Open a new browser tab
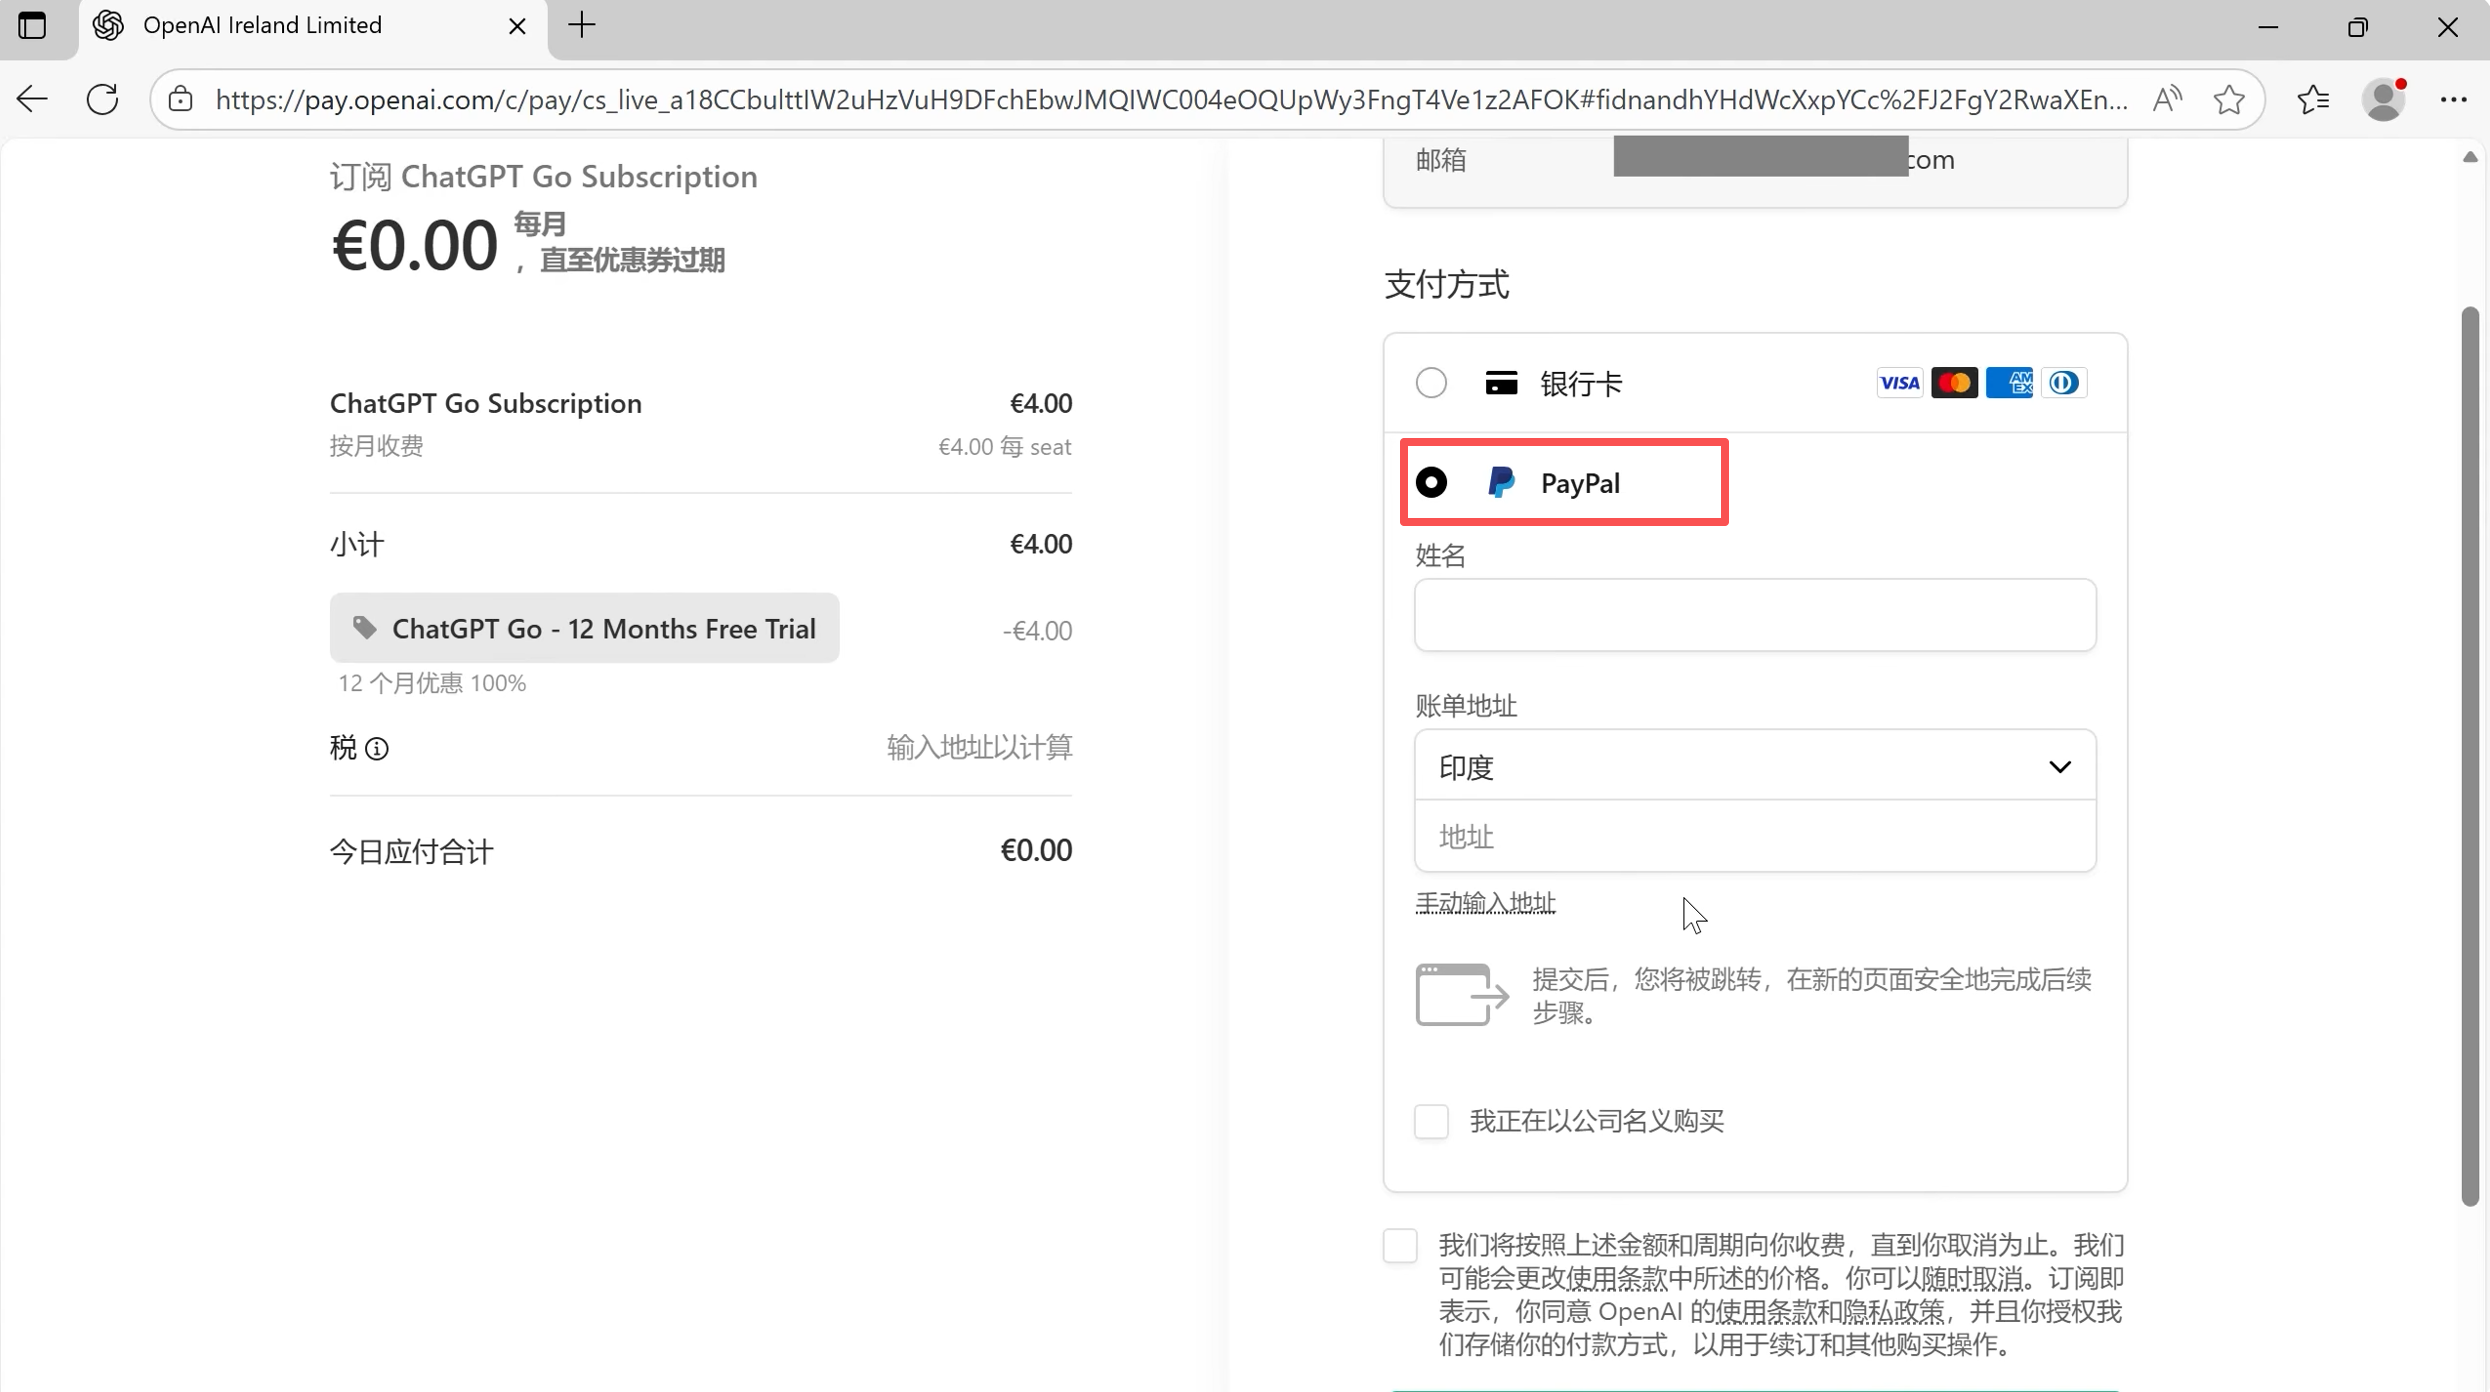The width and height of the screenshot is (2490, 1392). pos(582,25)
